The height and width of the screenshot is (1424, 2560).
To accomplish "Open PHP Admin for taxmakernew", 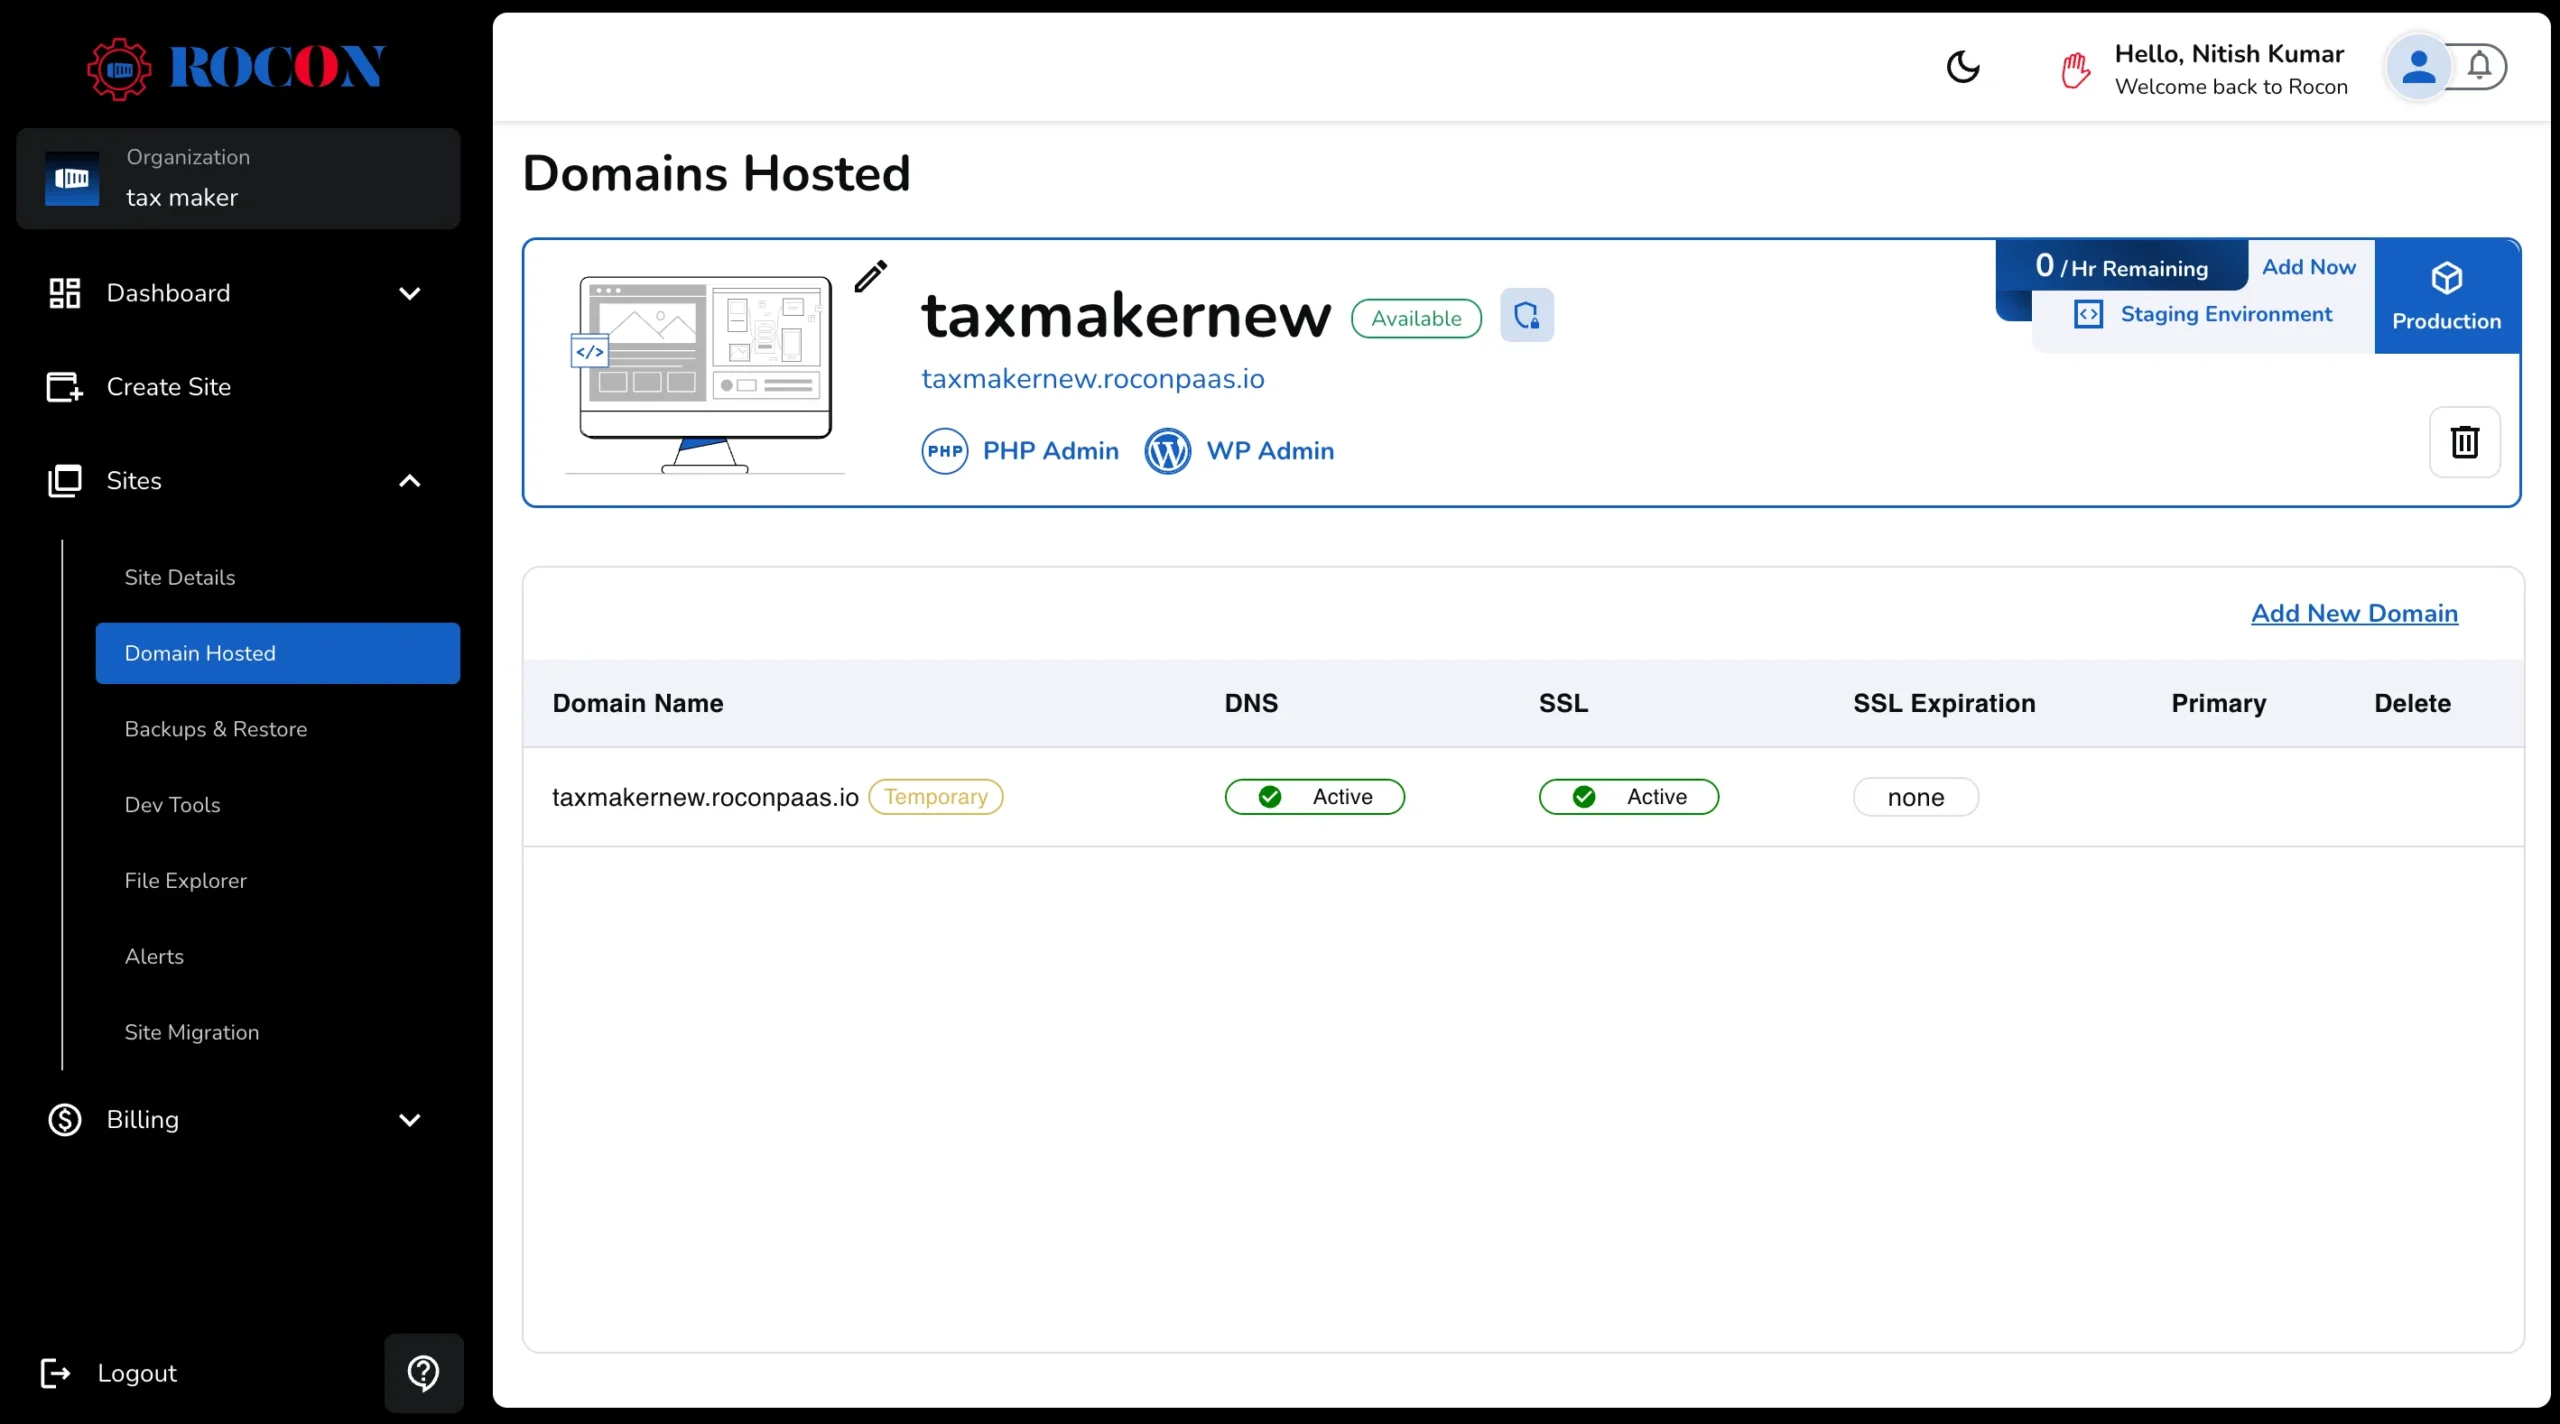I will point(944,451).
